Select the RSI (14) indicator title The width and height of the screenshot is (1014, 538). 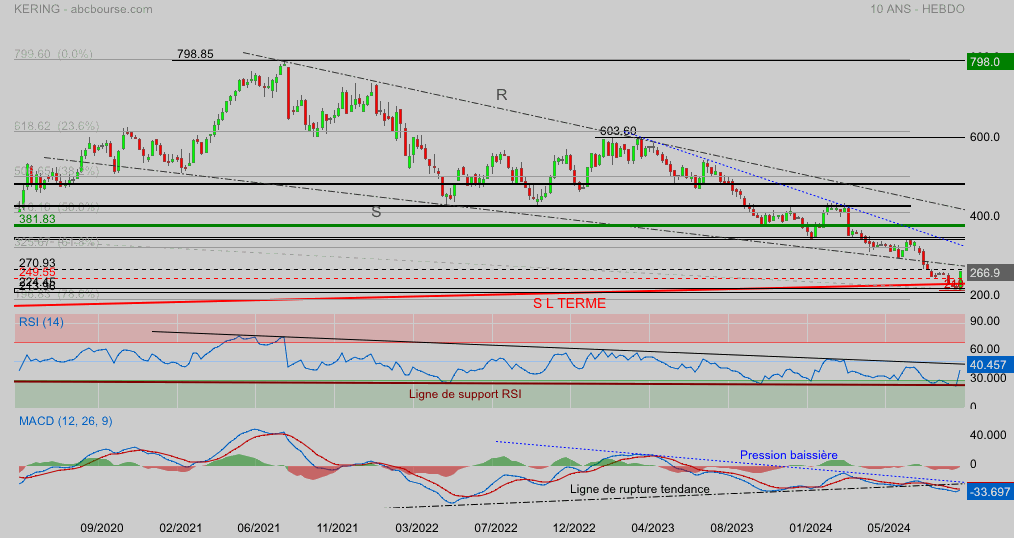(41, 322)
